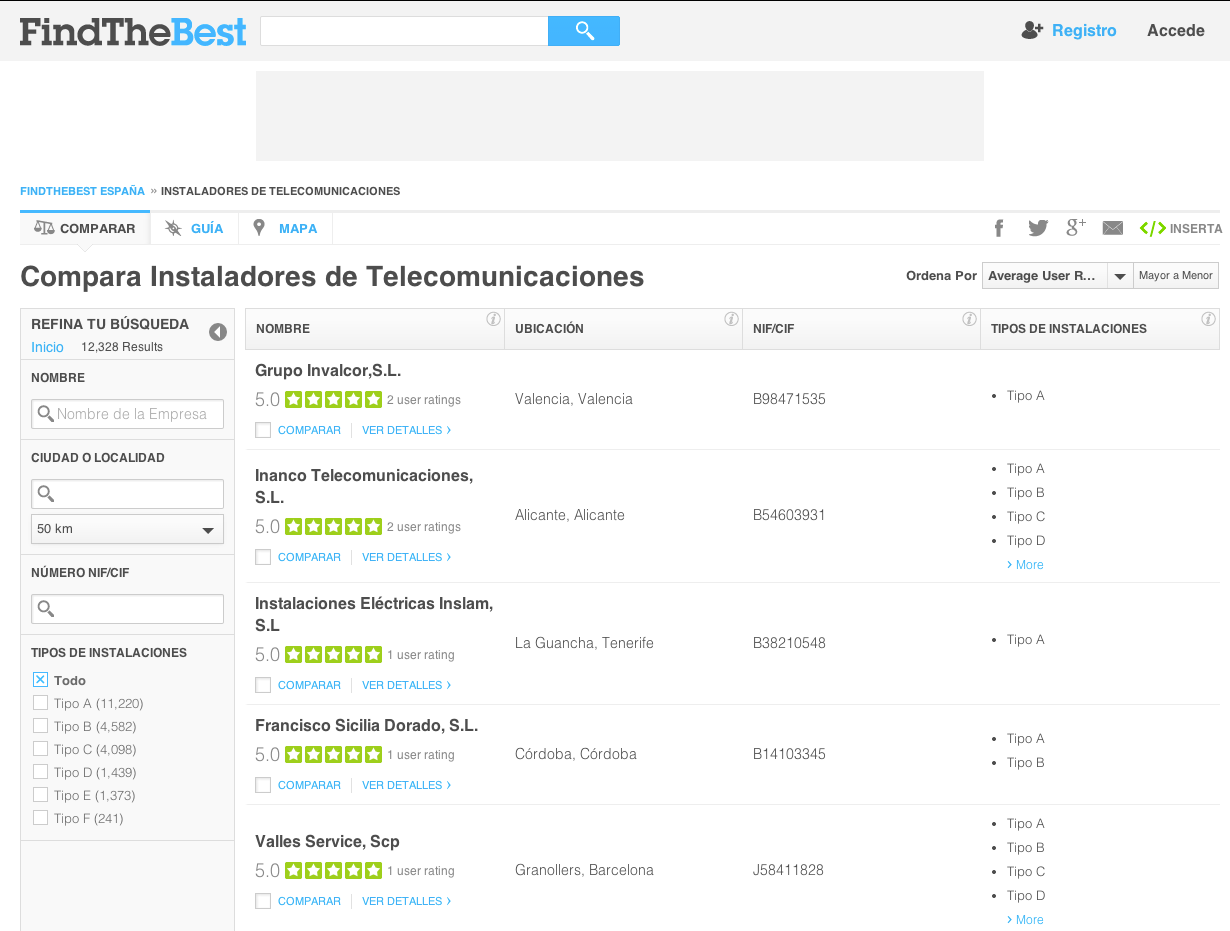This screenshot has height=931, width=1230.
Task: Click star rating of Grupo Invalcor
Action: pos(333,399)
